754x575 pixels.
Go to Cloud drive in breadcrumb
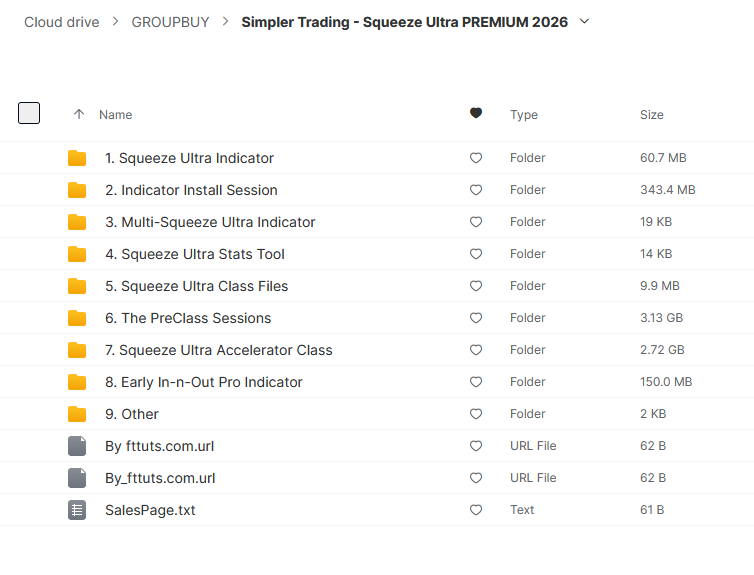click(61, 22)
